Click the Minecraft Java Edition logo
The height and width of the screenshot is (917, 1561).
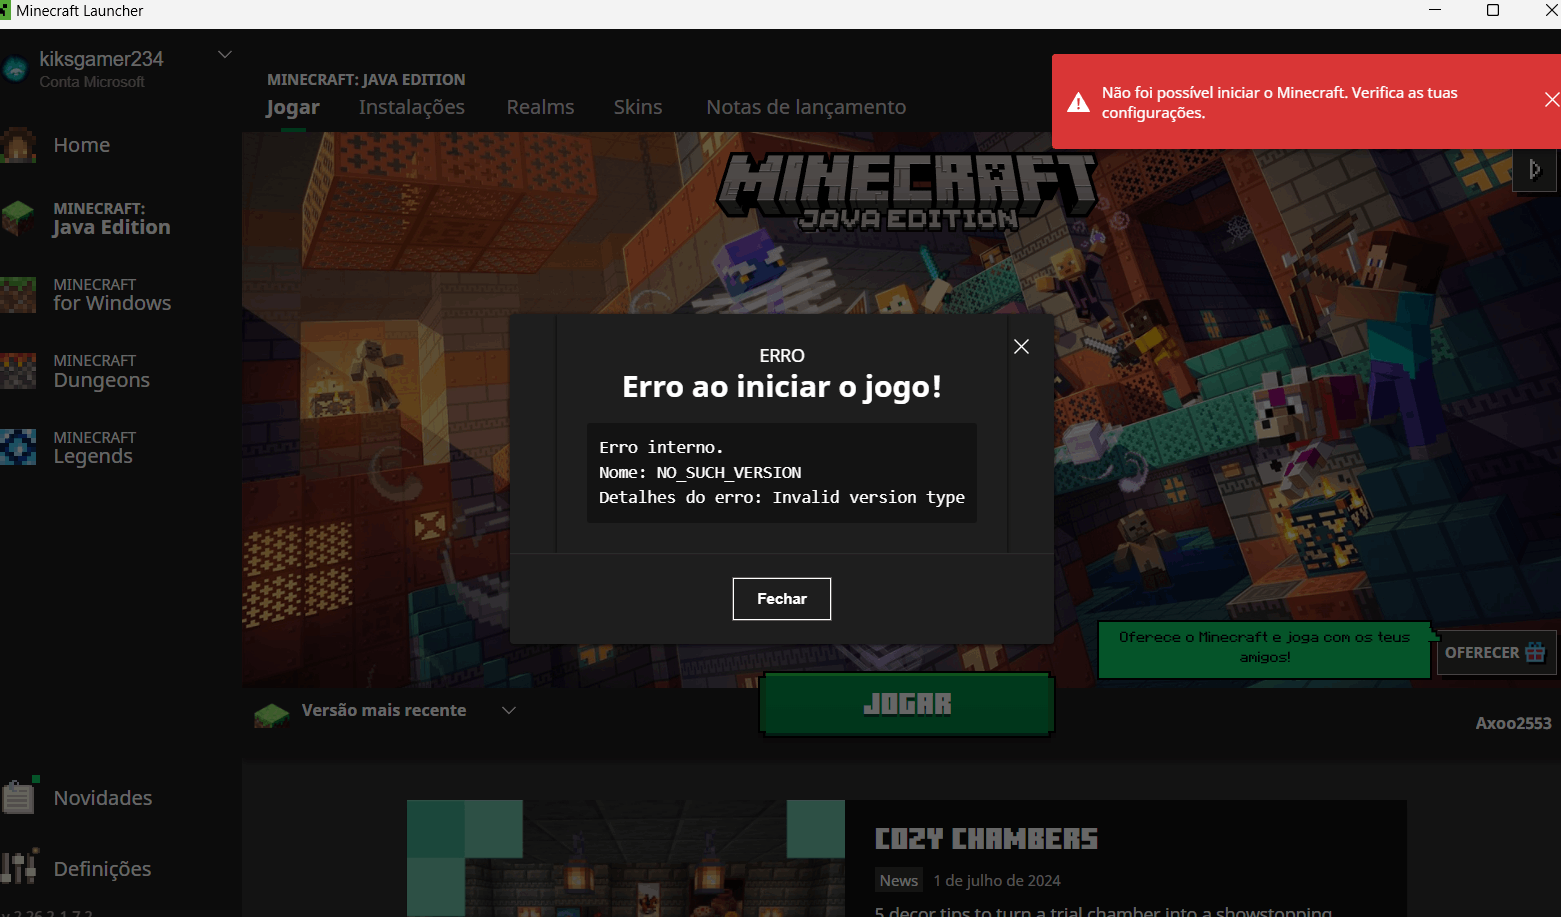907,191
